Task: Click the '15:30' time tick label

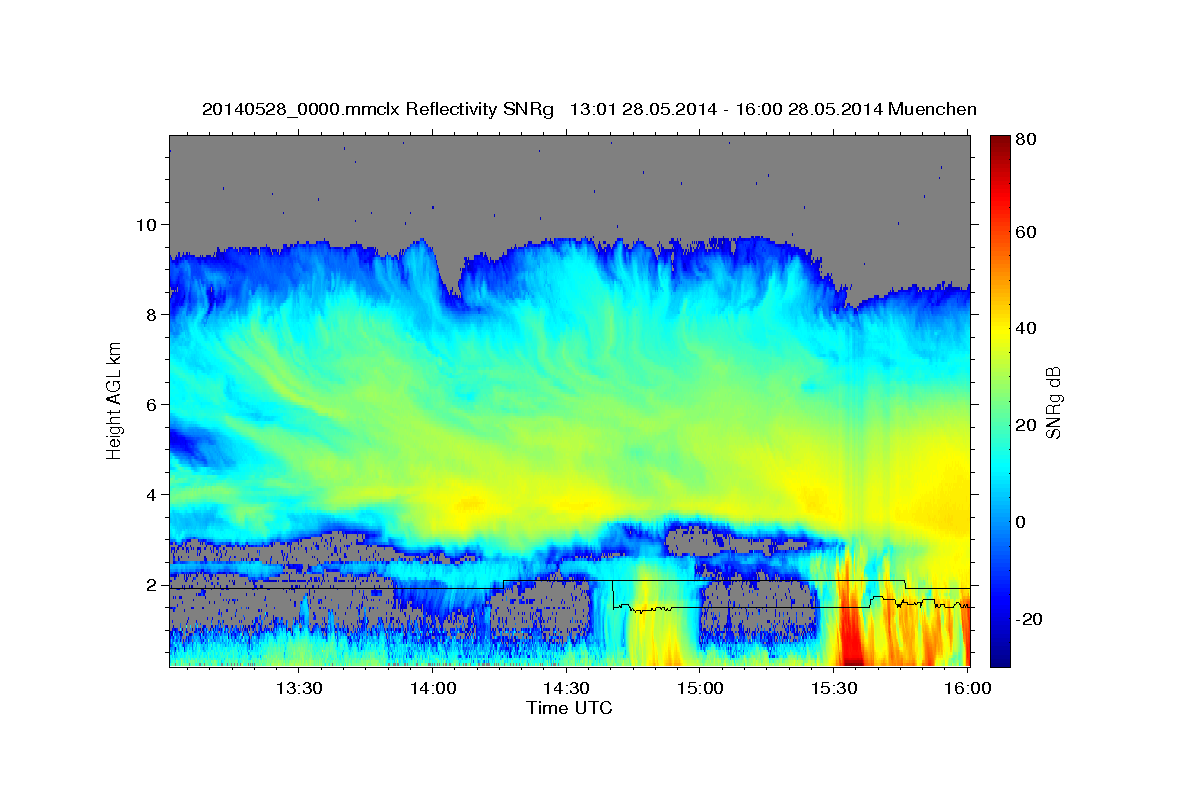Action: (x=834, y=689)
